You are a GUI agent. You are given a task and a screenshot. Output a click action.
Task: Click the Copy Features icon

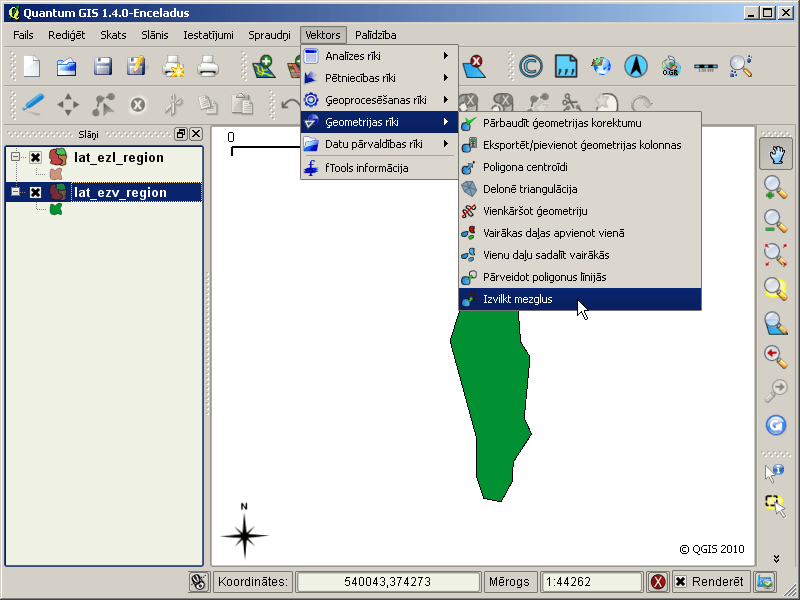pyautogui.click(x=208, y=105)
